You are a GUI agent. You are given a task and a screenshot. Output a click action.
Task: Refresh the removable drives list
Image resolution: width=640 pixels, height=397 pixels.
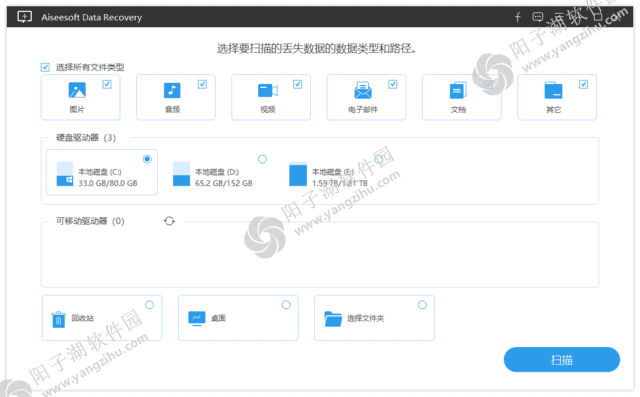(x=169, y=221)
